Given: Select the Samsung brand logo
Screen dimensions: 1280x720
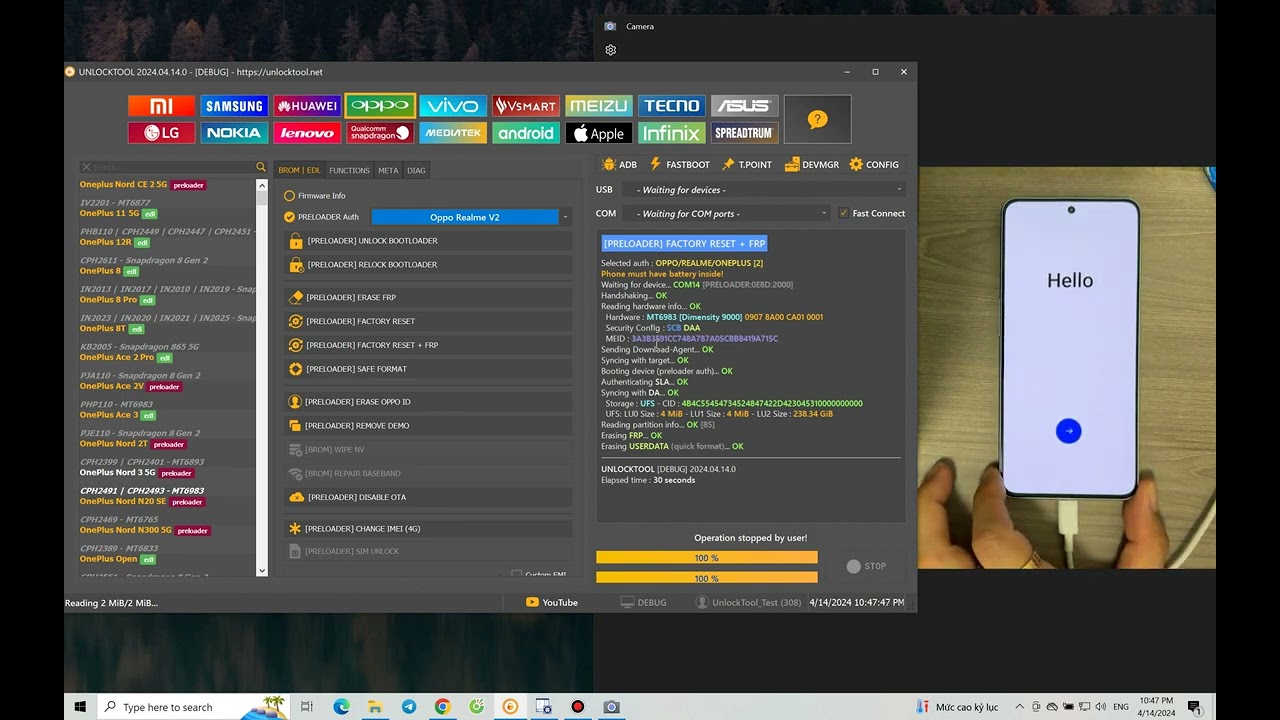Looking at the screenshot, I should point(234,106).
